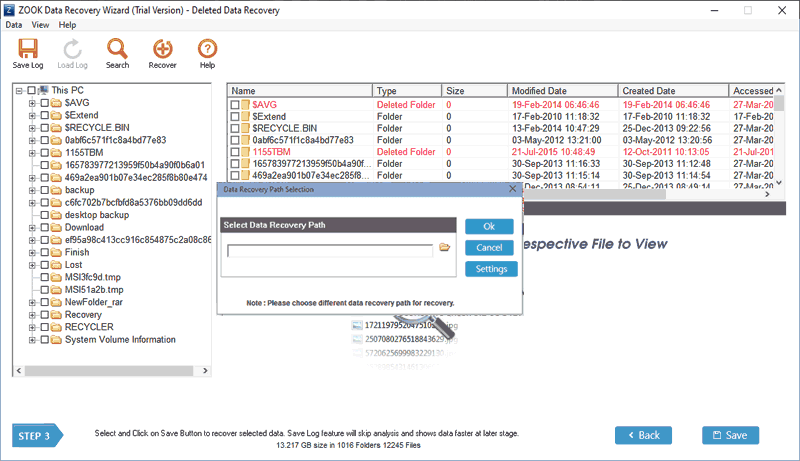The image size is (800, 461).
Task: Check the desktop backup tree checkbox
Action: (45, 215)
